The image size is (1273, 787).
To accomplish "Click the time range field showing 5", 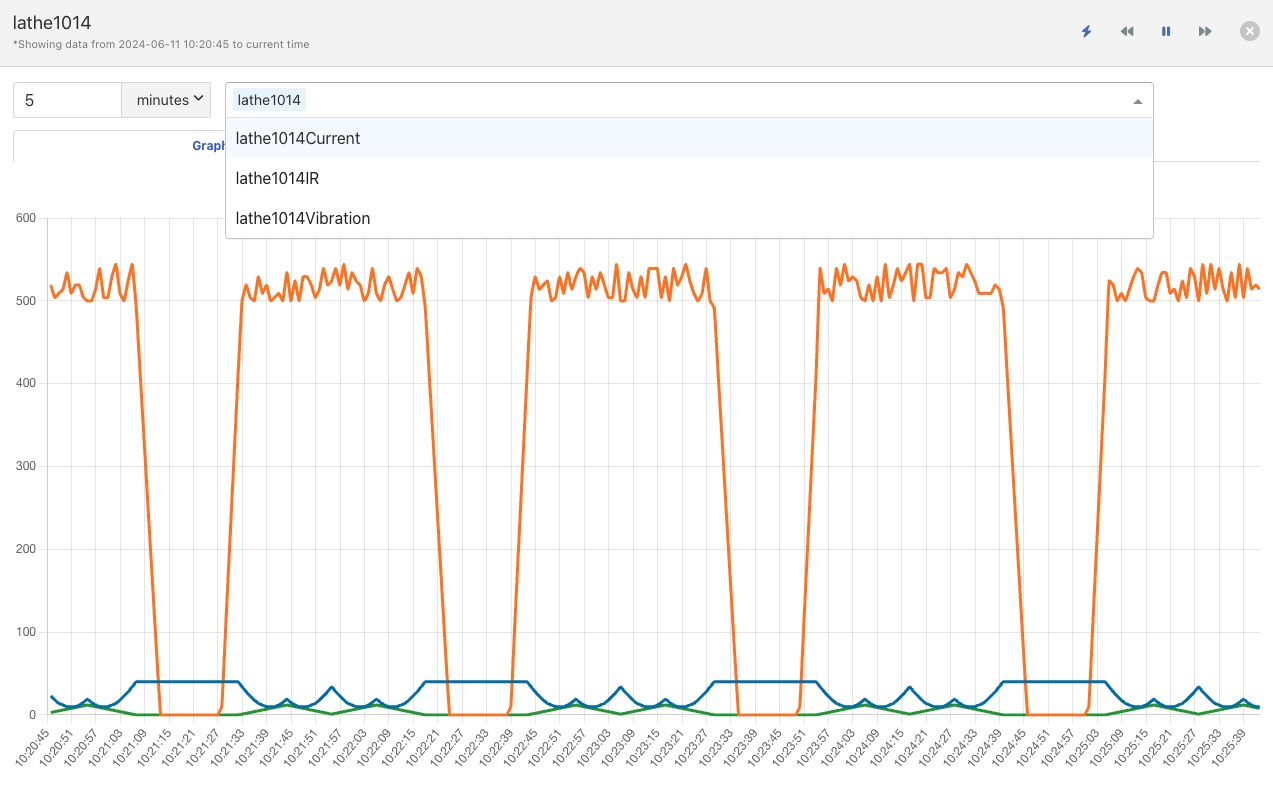I will pyautogui.click(x=67, y=100).
